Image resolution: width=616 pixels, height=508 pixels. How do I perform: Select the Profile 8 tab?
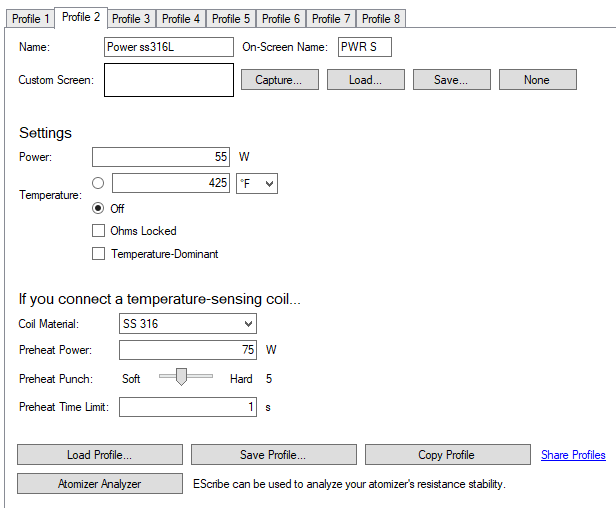coord(381,19)
